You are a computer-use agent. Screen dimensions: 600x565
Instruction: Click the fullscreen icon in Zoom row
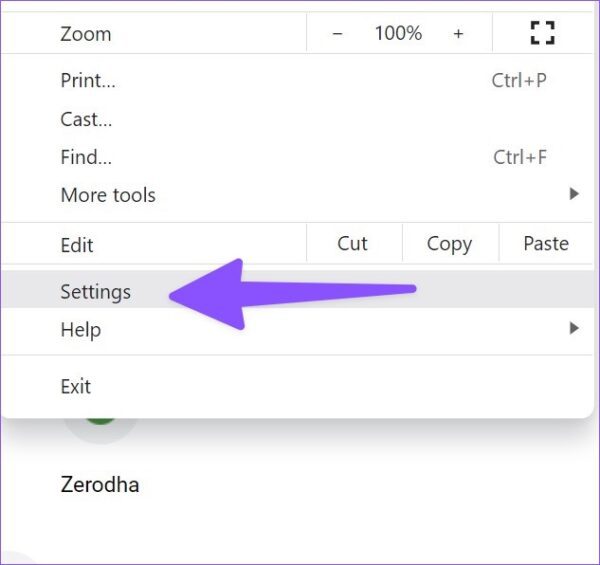coord(543,33)
